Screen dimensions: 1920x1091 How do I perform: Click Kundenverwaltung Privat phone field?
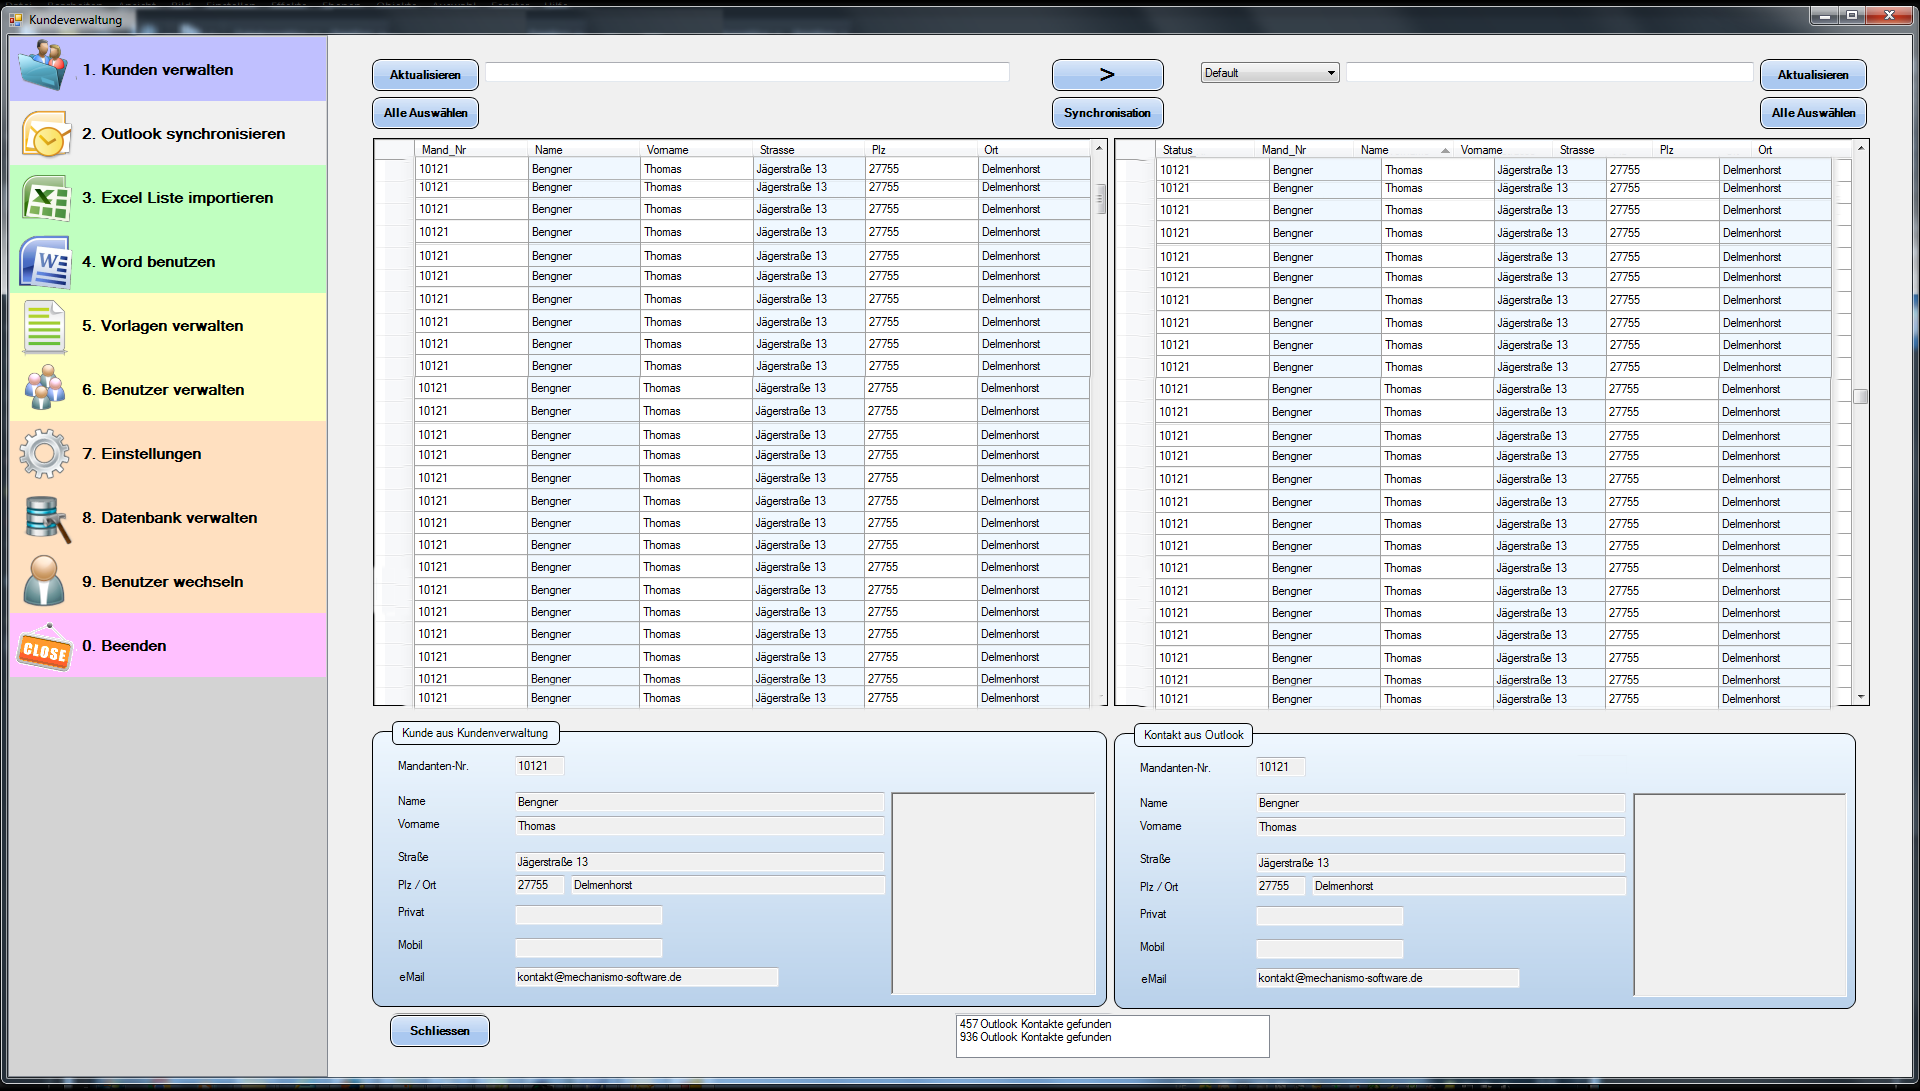[588, 915]
